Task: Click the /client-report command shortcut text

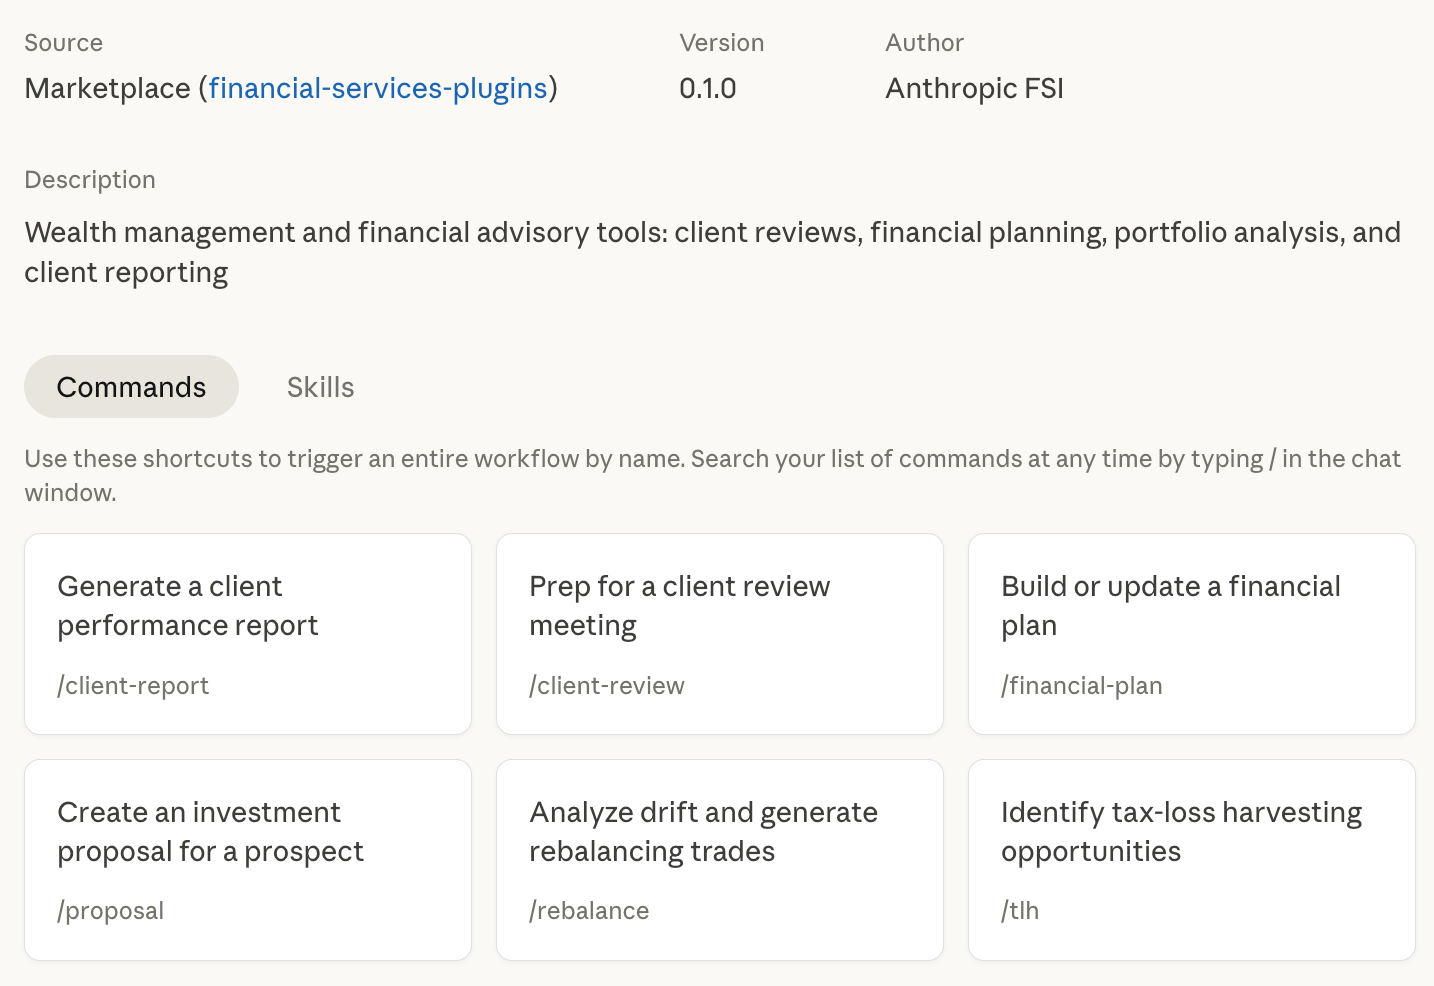Action: point(133,686)
